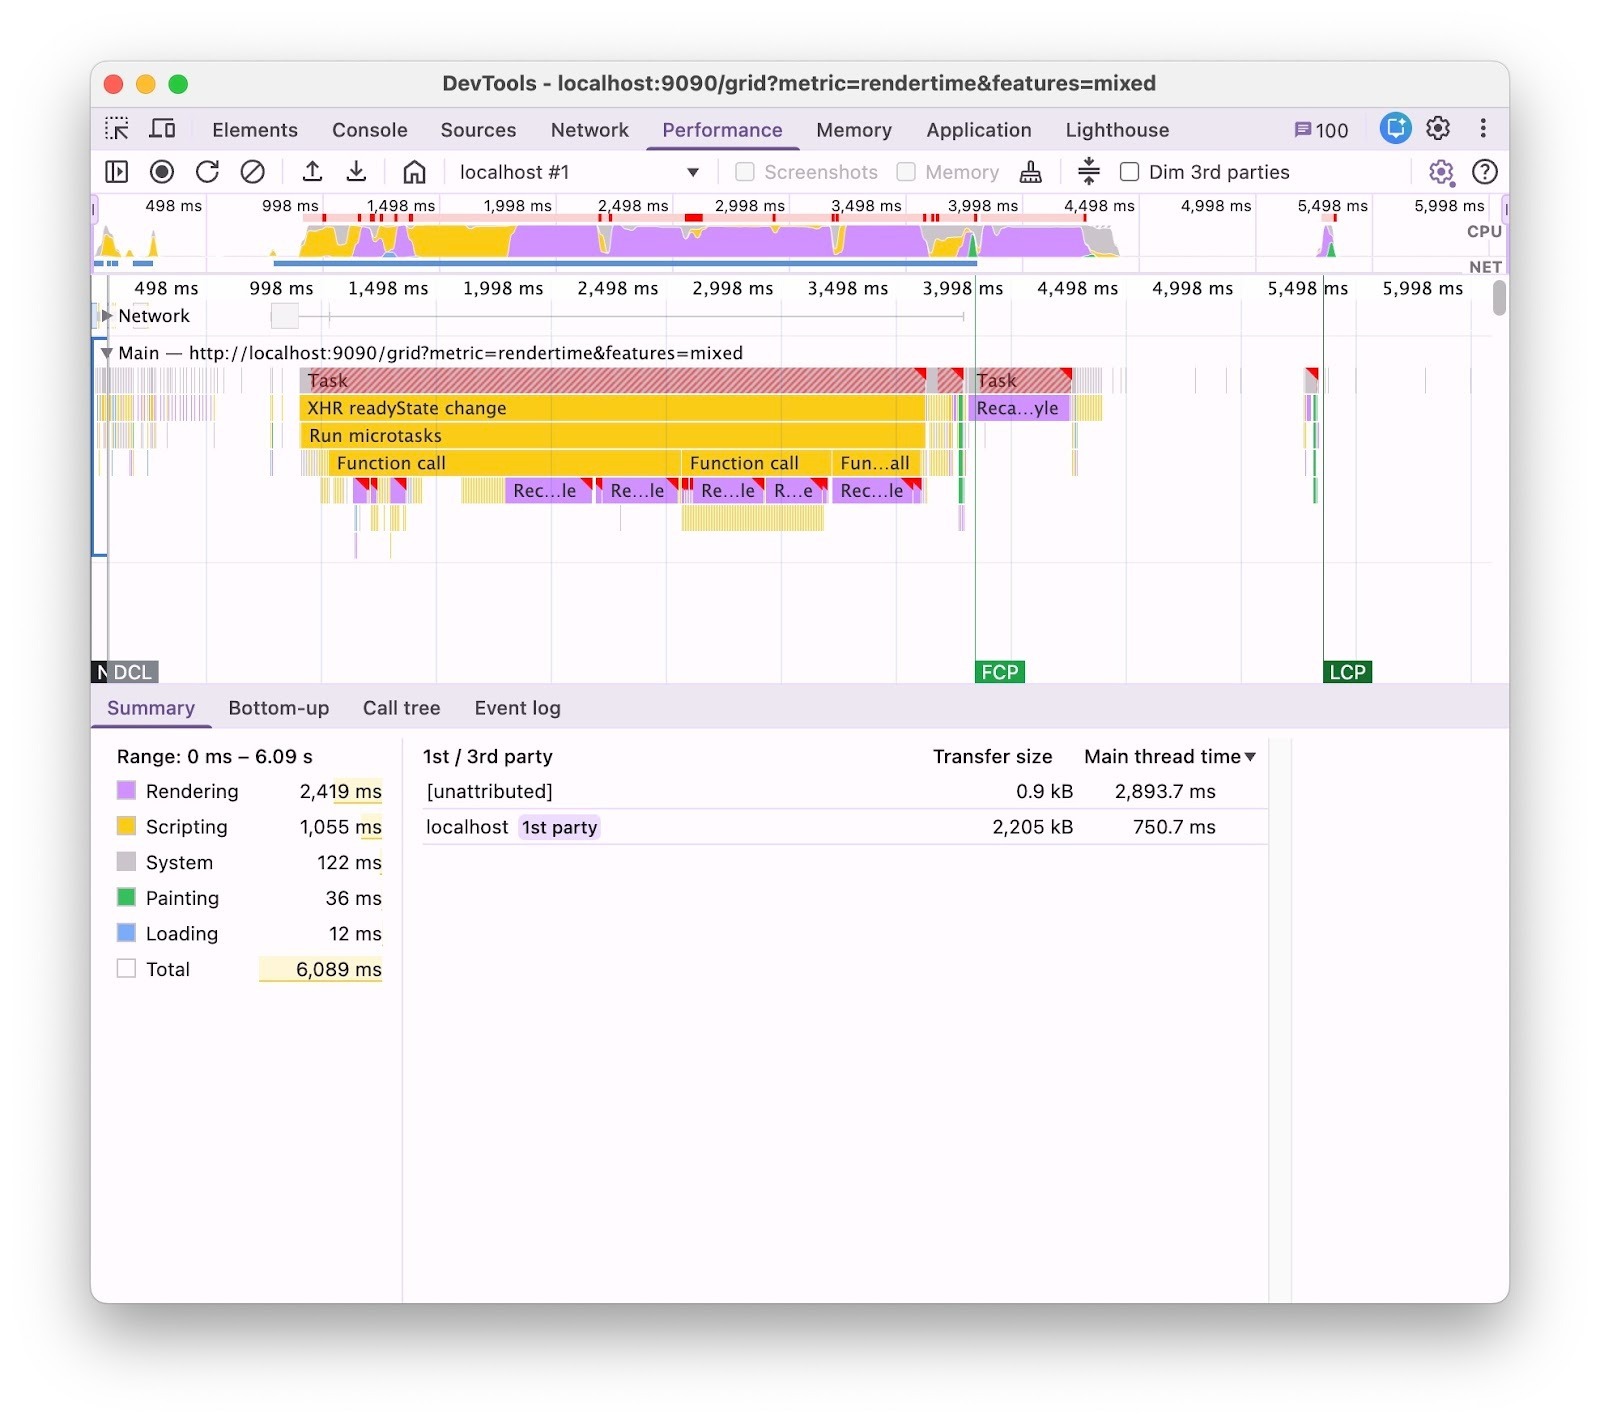Click the reload and record icon
1600x1423 pixels.
[x=207, y=172]
